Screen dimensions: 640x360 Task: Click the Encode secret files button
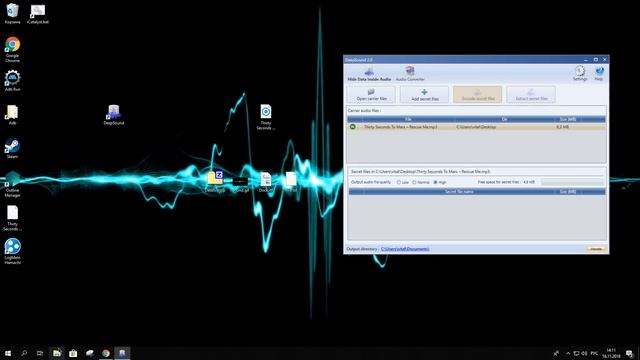(478, 95)
